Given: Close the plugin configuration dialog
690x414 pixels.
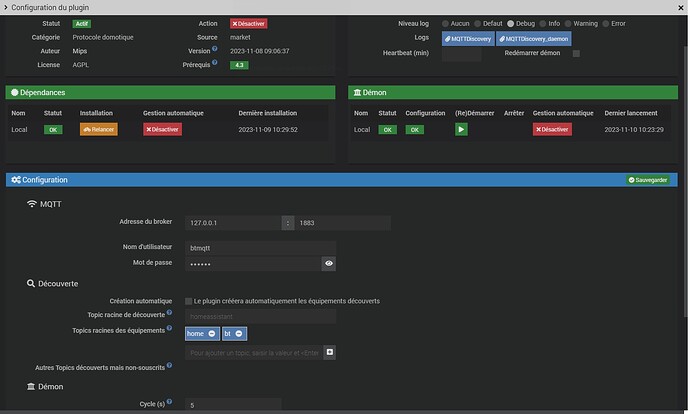Looking at the screenshot, I should (680, 7).
